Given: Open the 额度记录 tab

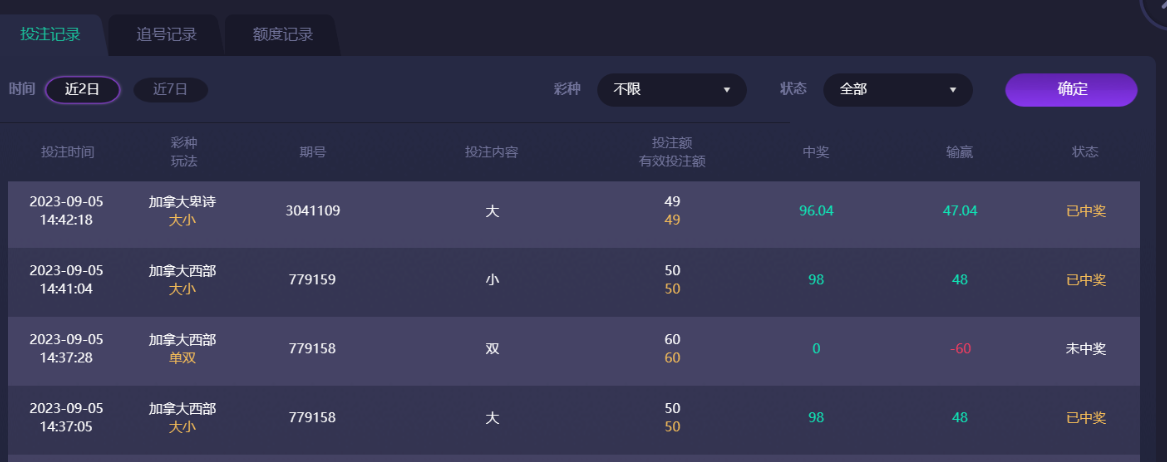Looking at the screenshot, I should (283, 35).
